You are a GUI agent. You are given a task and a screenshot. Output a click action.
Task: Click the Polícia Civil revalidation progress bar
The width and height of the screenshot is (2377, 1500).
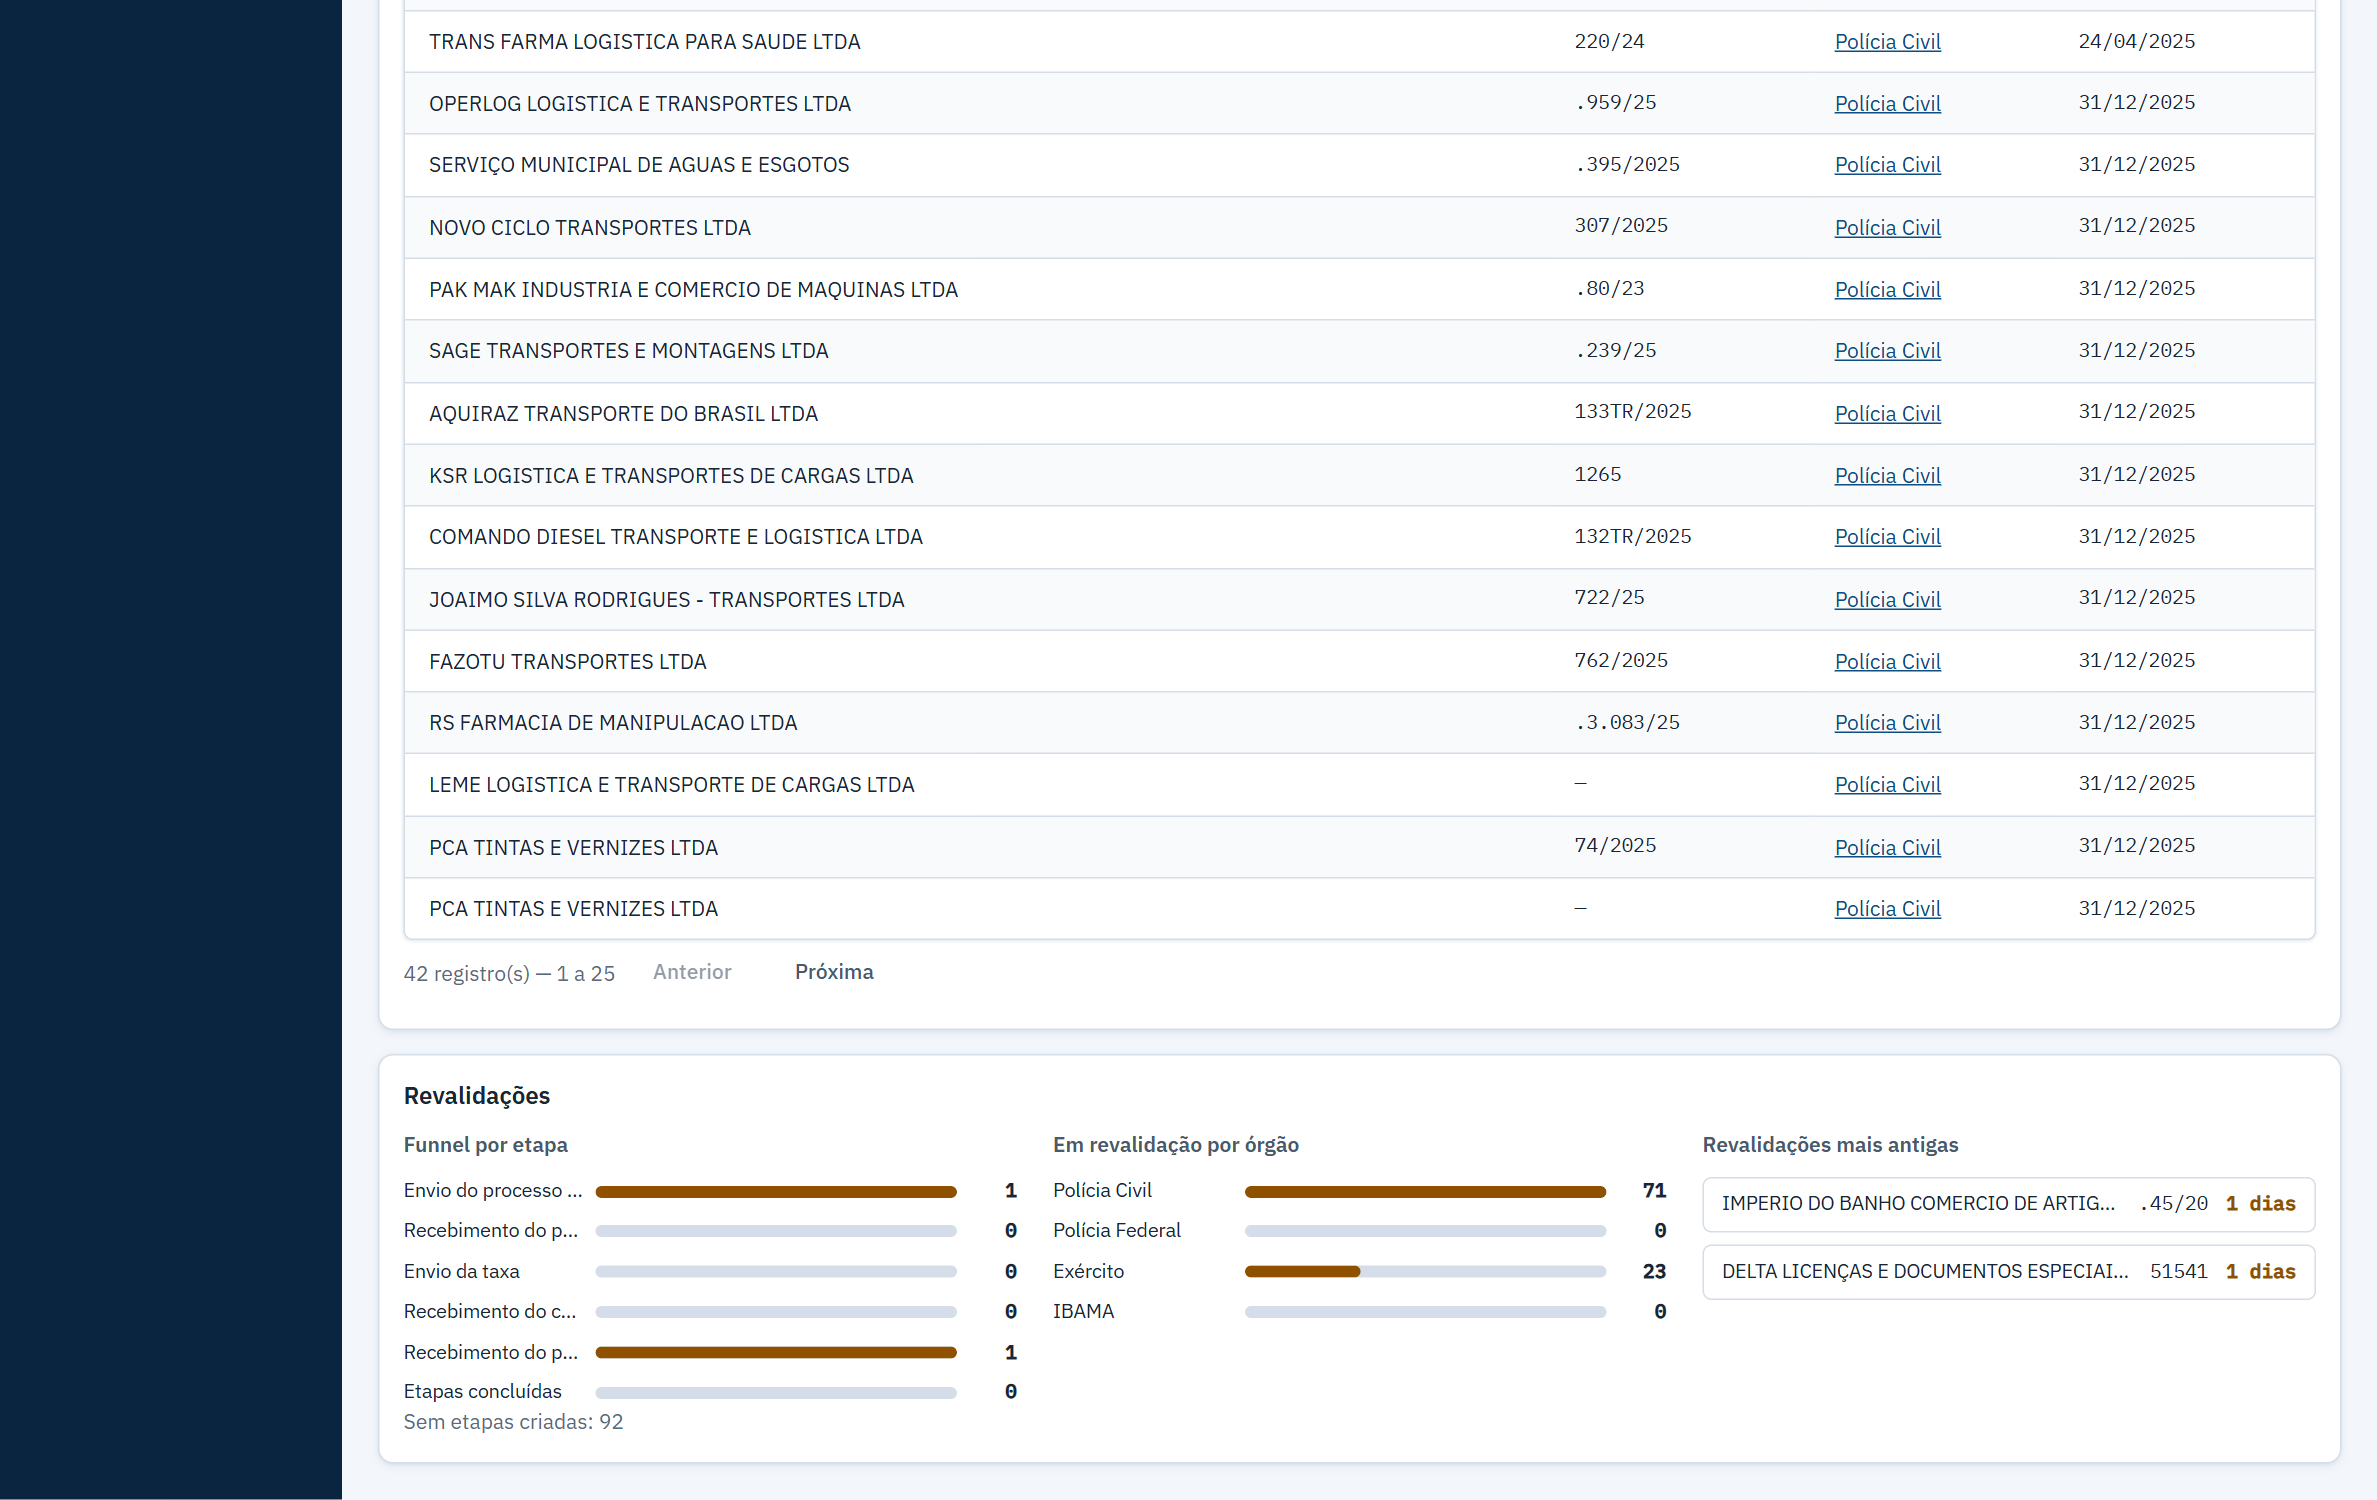[x=1425, y=1191]
